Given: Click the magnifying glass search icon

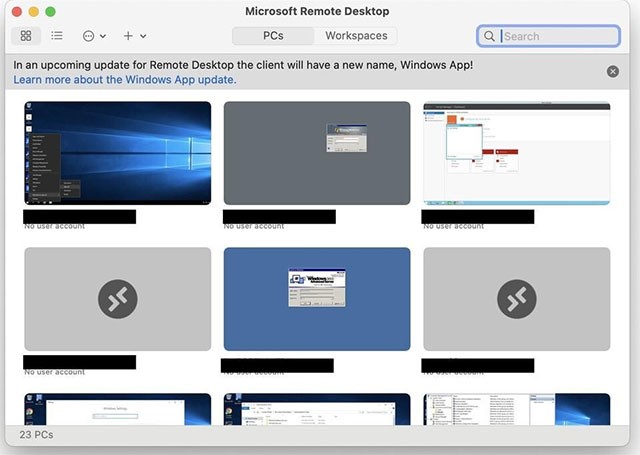Looking at the screenshot, I should pos(490,36).
